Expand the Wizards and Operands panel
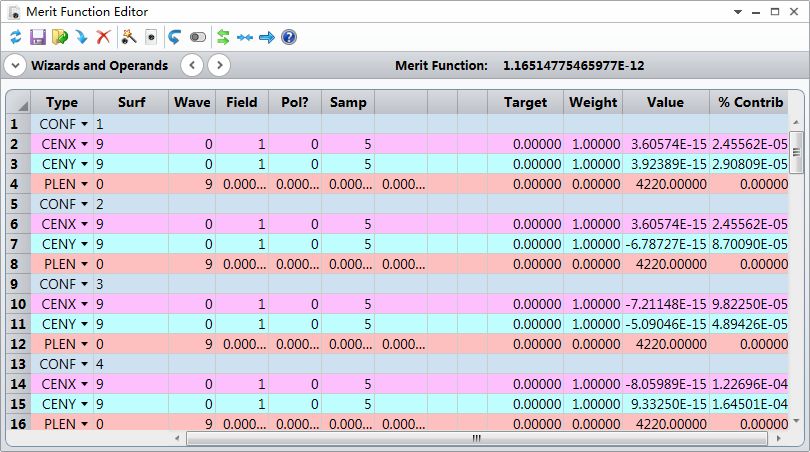The height and width of the screenshot is (452, 810). pyautogui.click(x=15, y=65)
